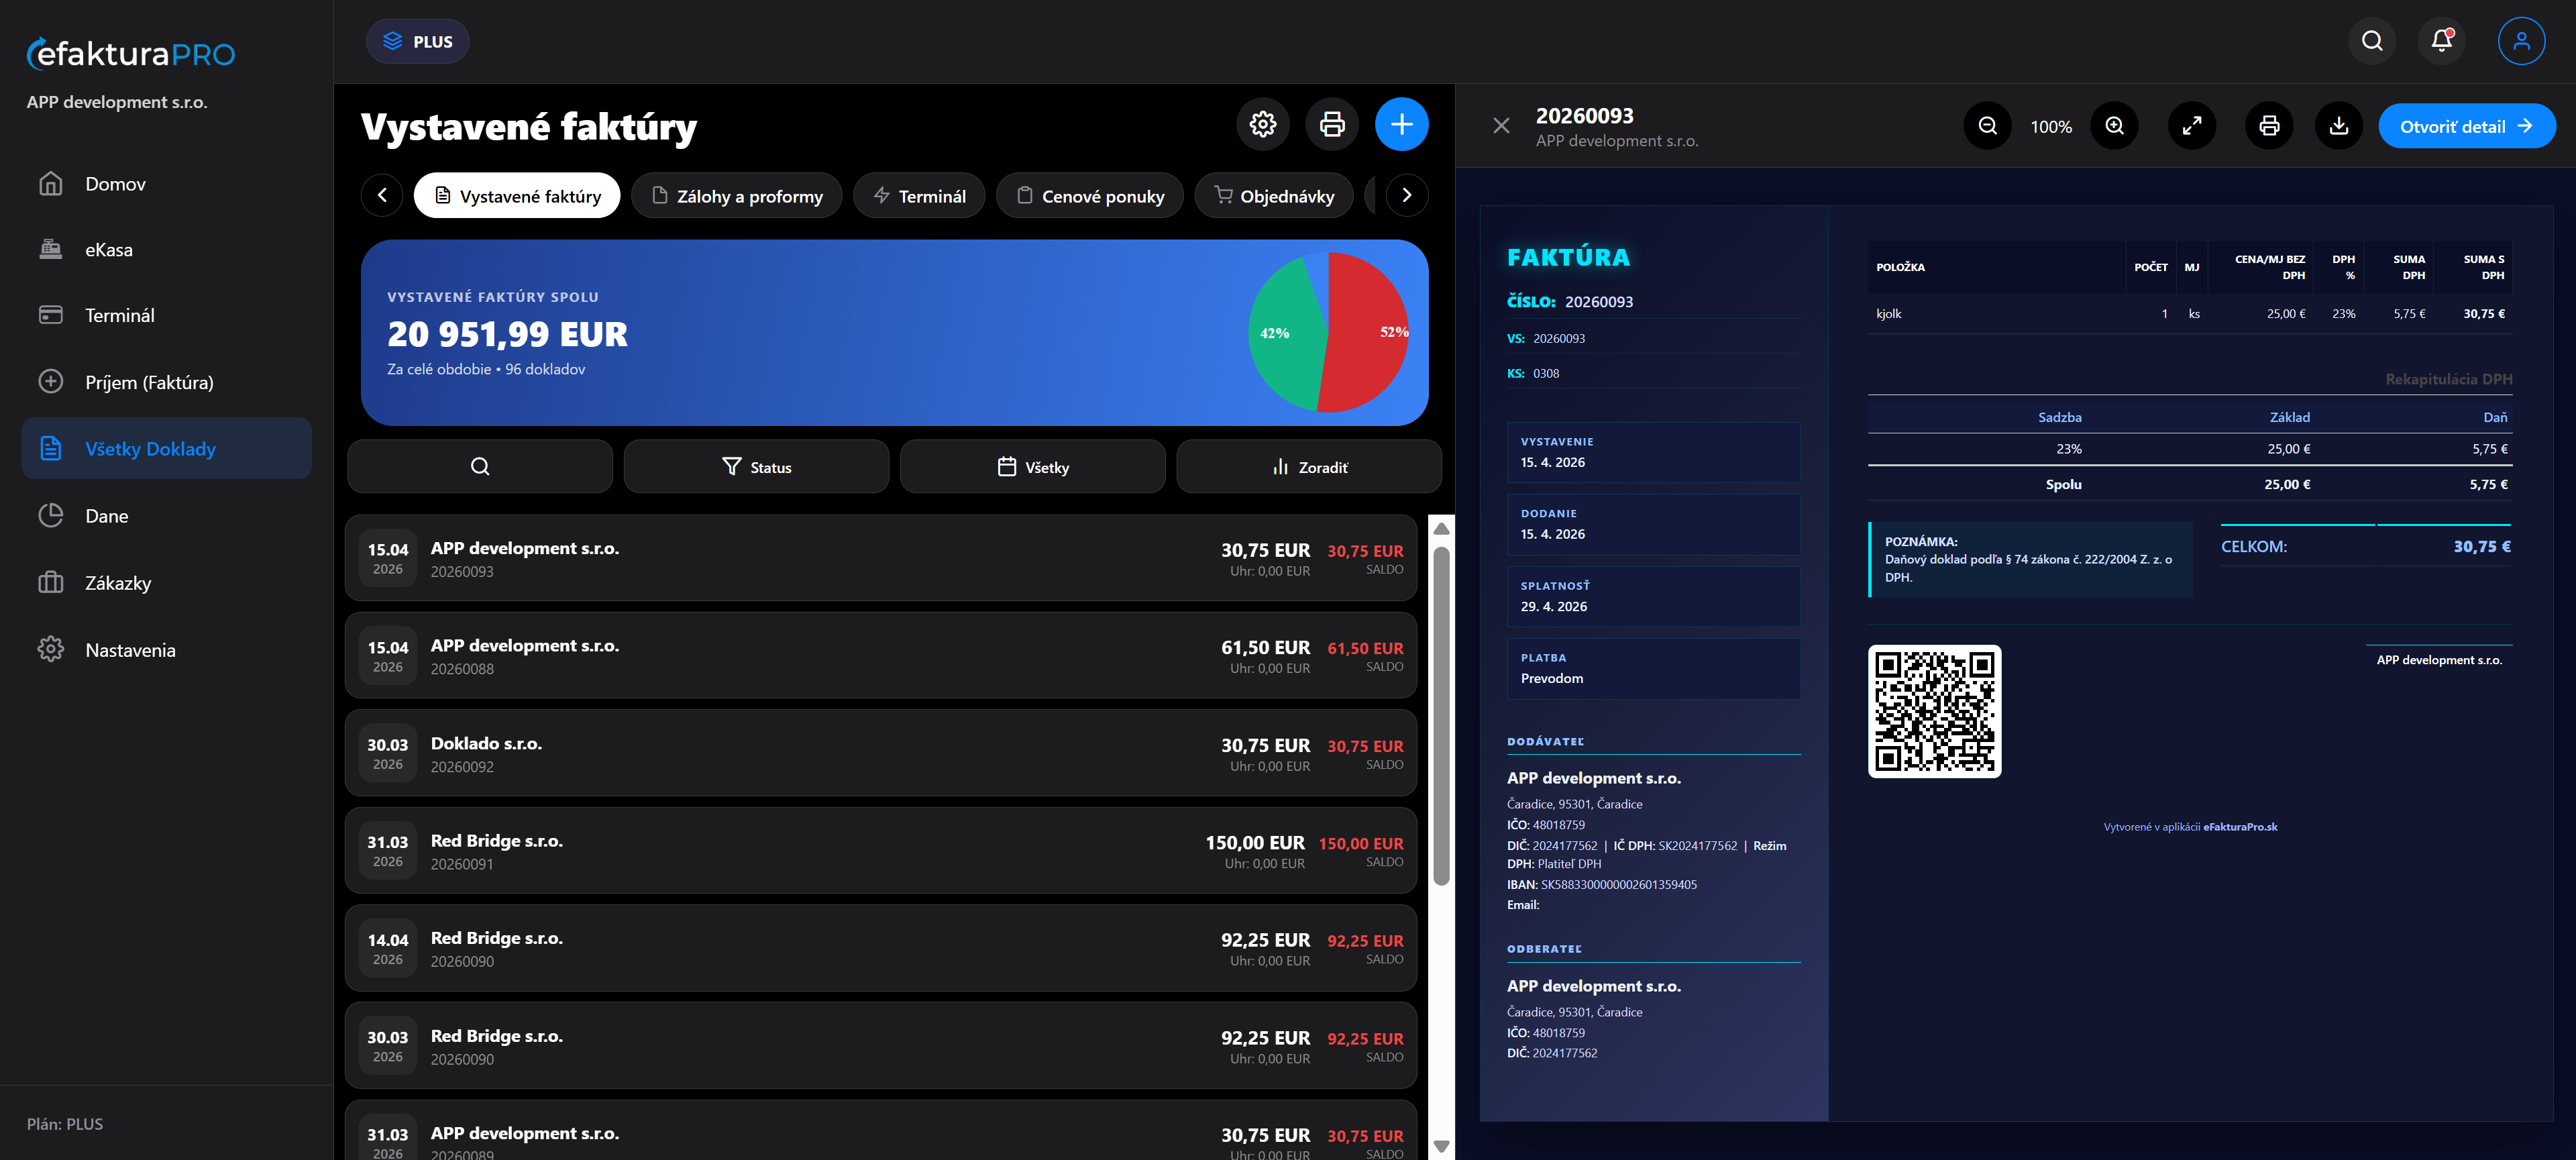Open invoice 20260092 for Doklado s.r.o.
The image size is (2576, 1160).
[880, 753]
